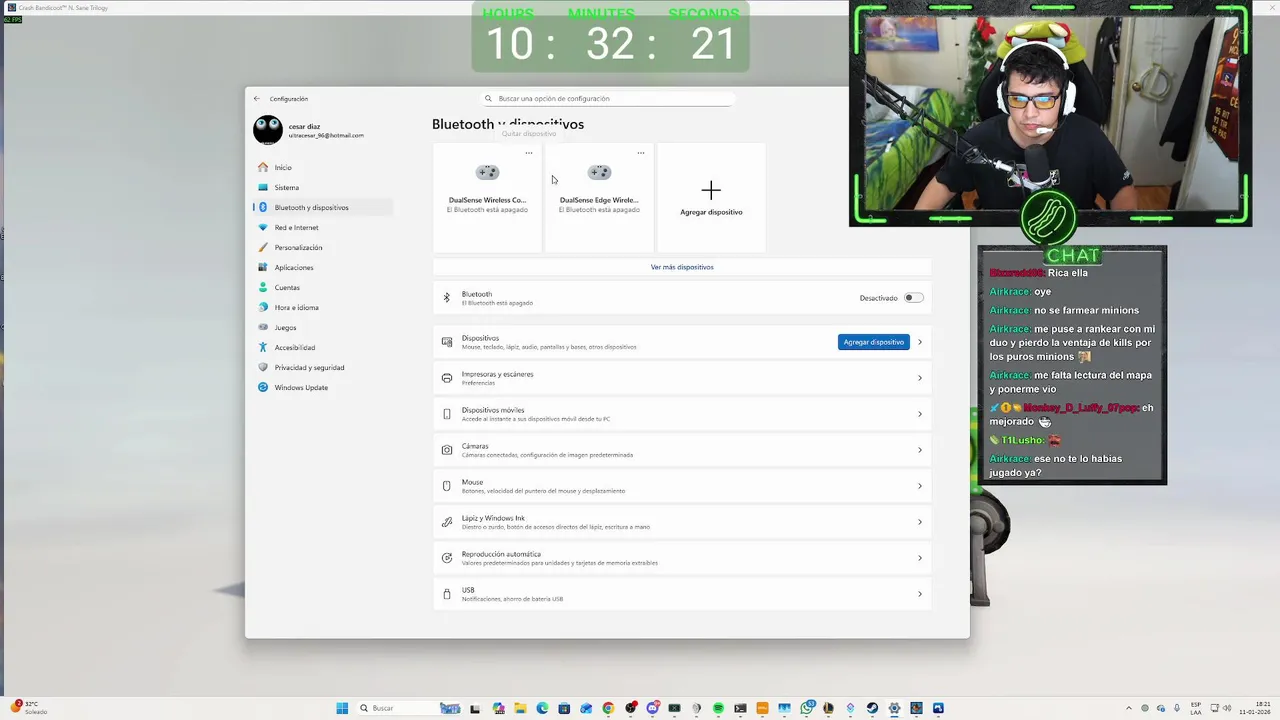Click the microphone tray icon

tap(1177, 708)
